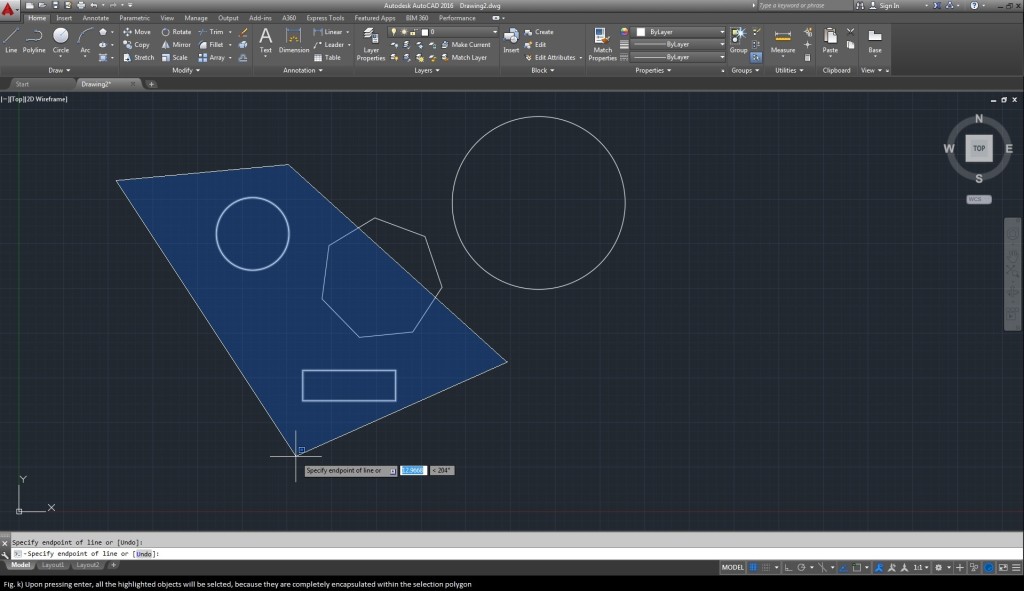Toggle the drawing grid display in status bar

click(x=753, y=567)
